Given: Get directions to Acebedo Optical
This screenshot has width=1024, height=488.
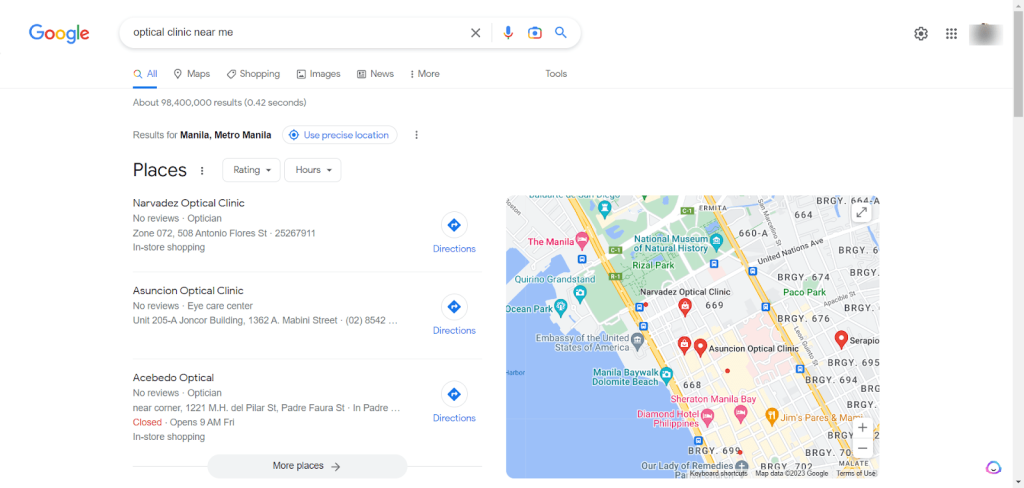Looking at the screenshot, I should [454, 402].
